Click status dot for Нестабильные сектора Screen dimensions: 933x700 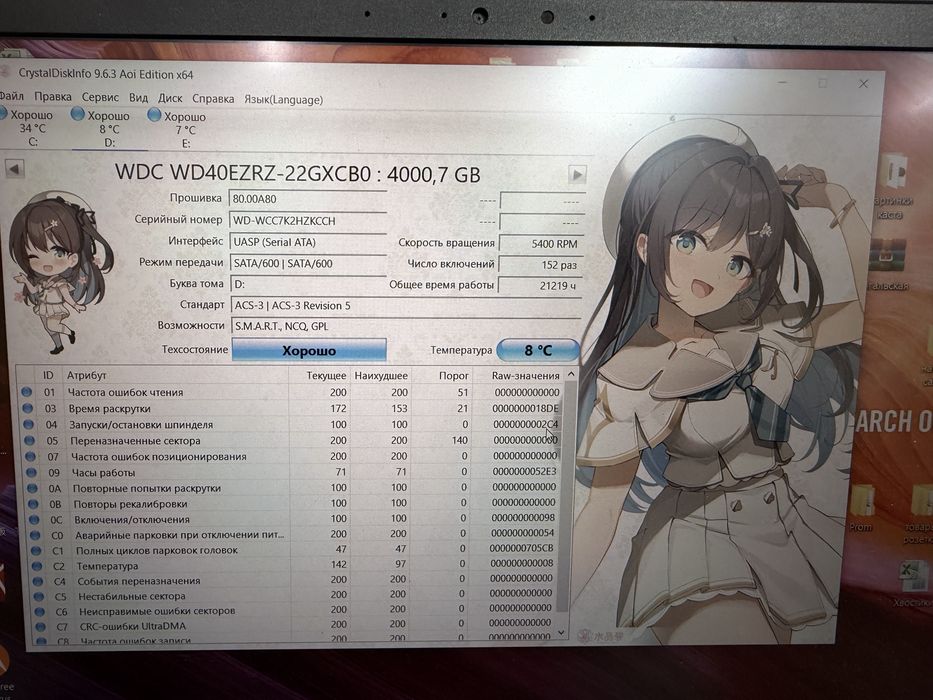click(39, 596)
